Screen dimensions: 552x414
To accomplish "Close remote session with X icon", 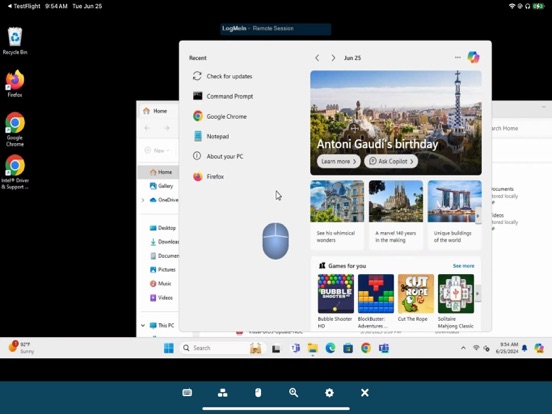I will coord(365,393).
